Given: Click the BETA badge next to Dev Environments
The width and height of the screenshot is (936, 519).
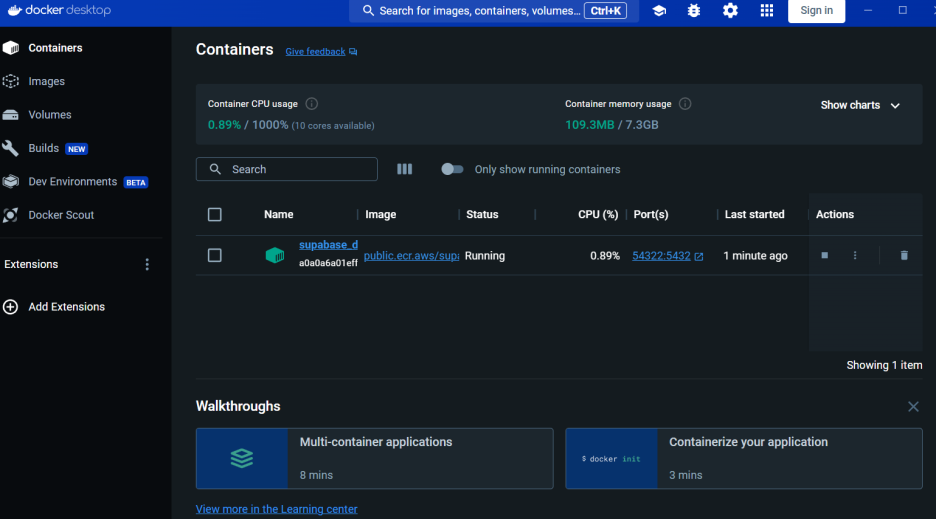Looking at the screenshot, I should tap(136, 183).
